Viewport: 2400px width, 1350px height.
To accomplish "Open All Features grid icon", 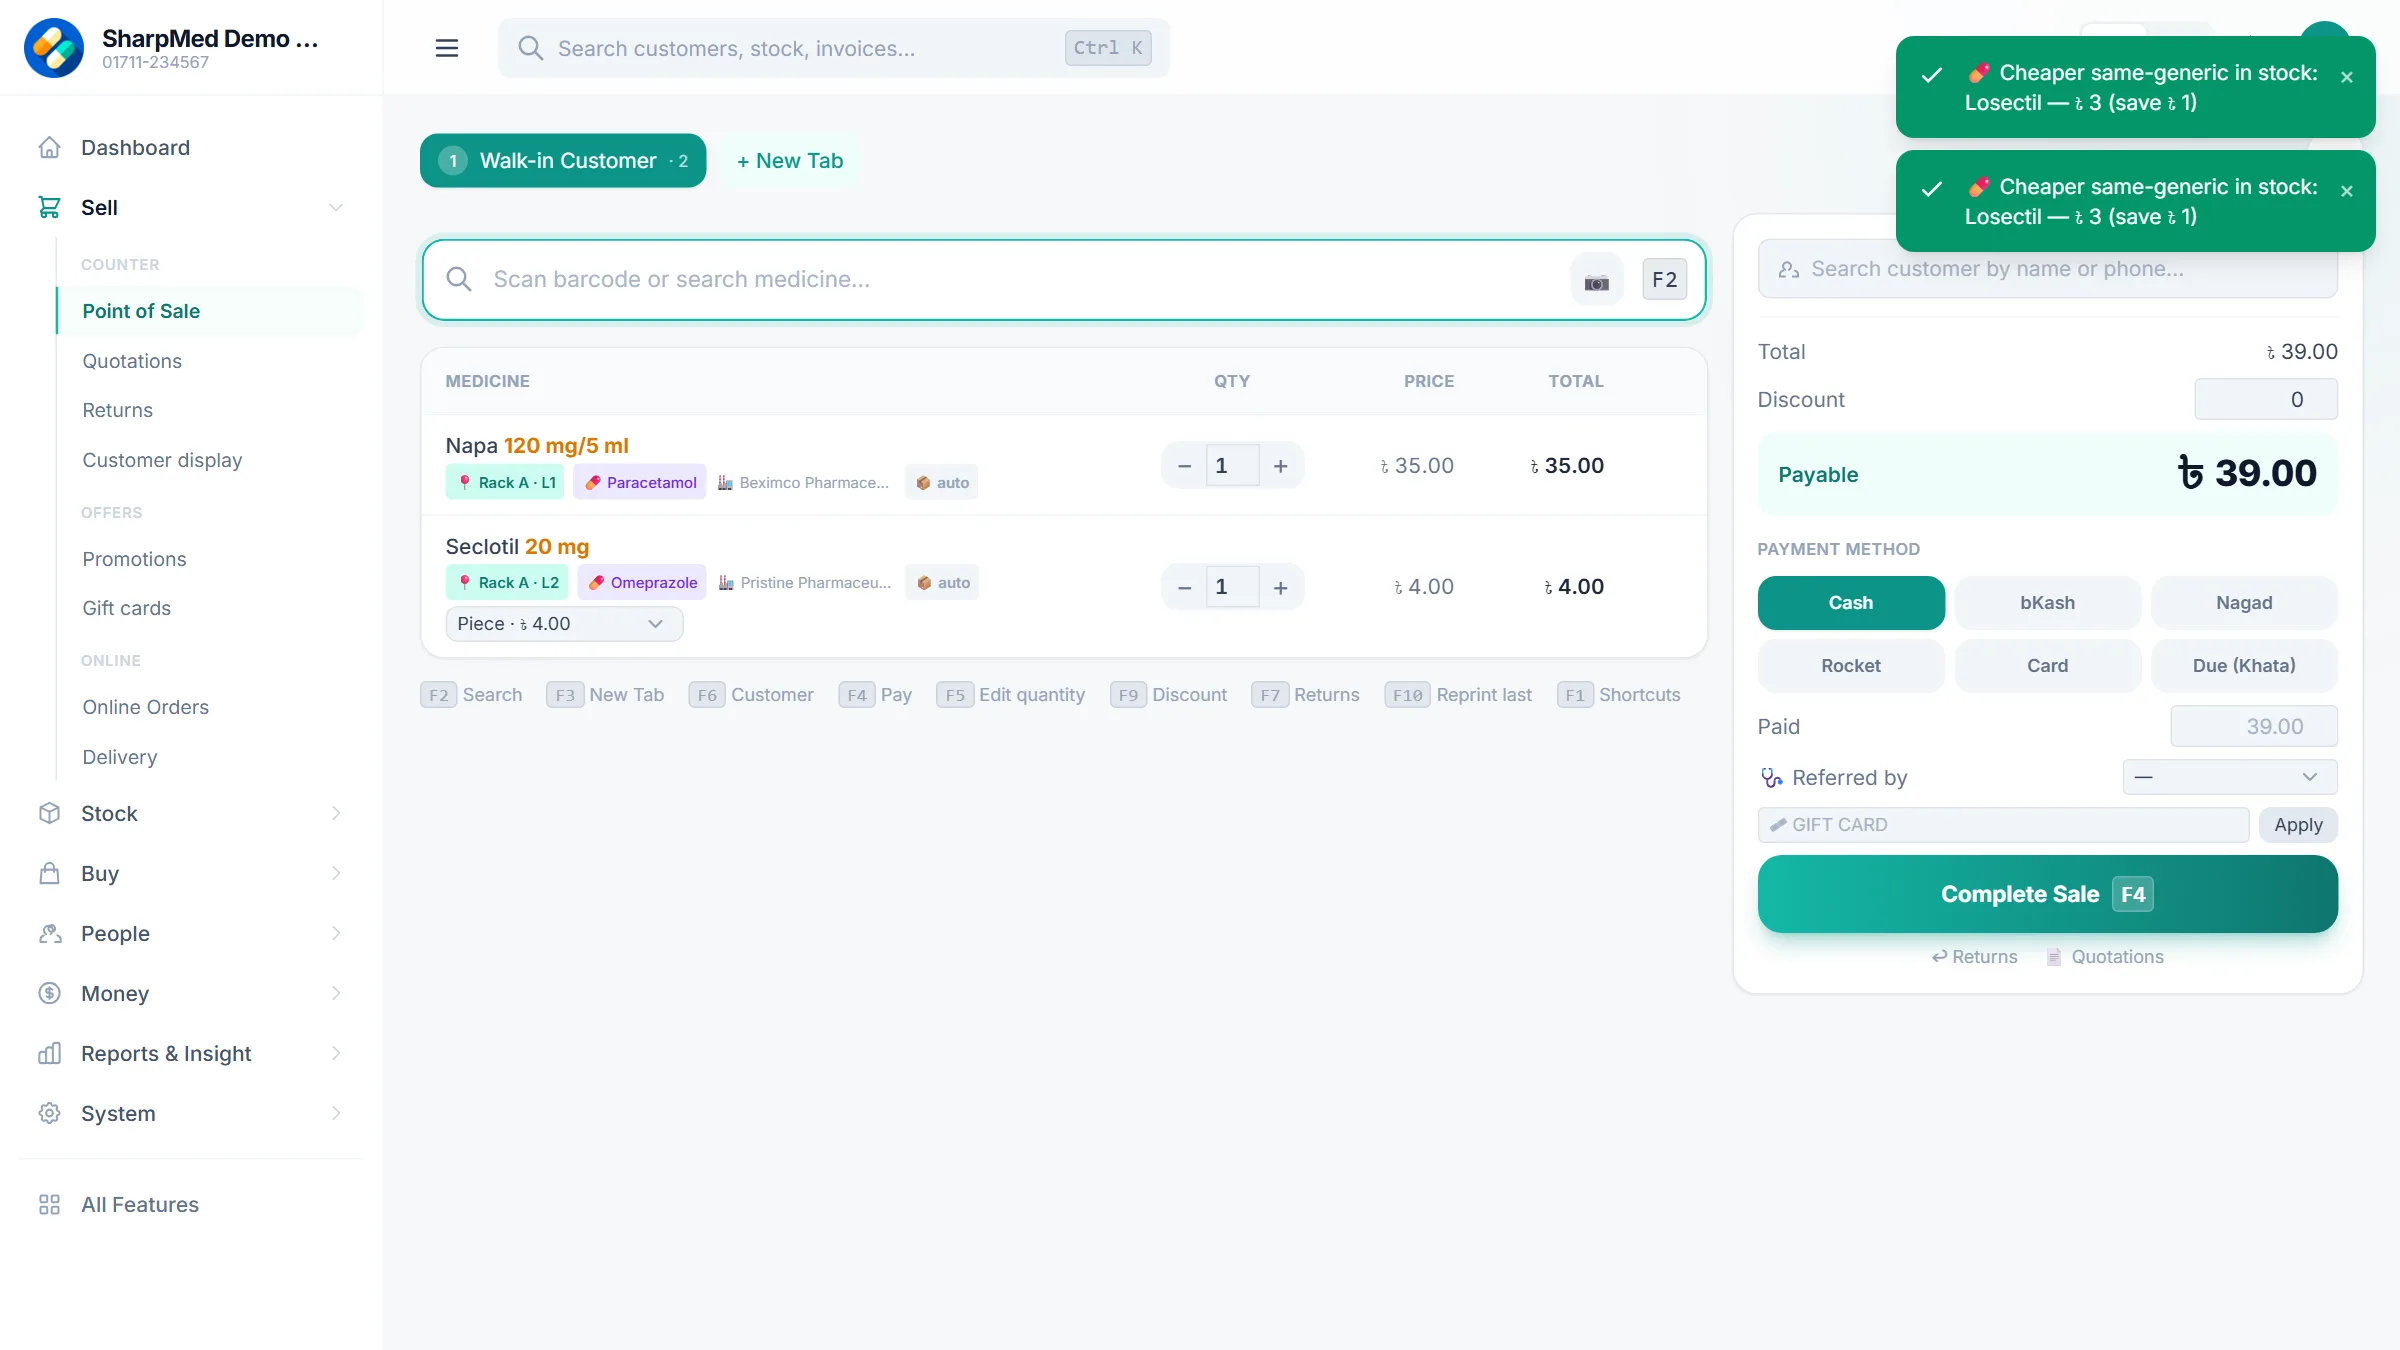I will point(49,1204).
